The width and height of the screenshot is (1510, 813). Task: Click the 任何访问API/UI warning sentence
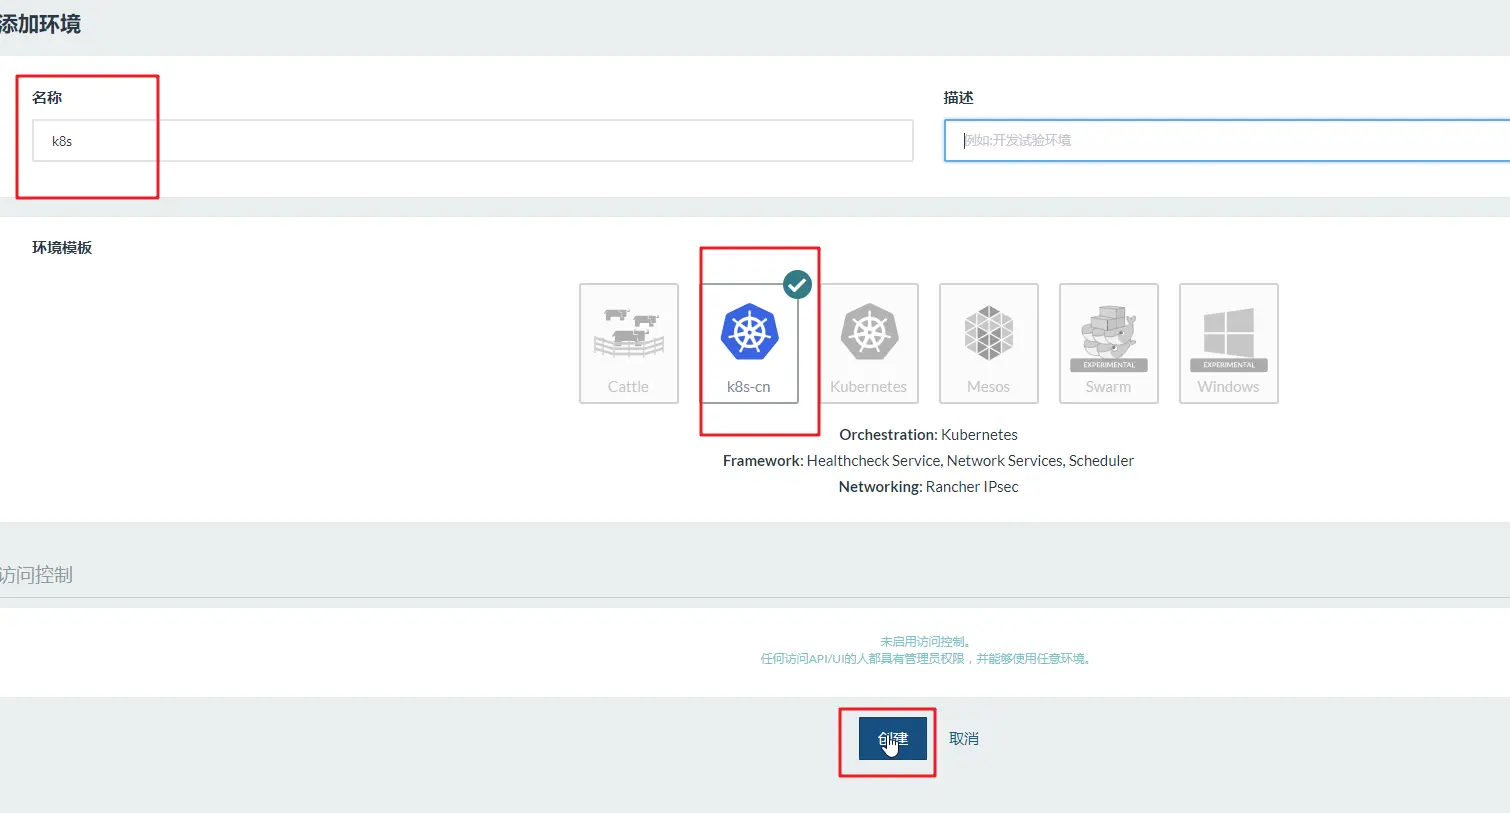coord(925,659)
